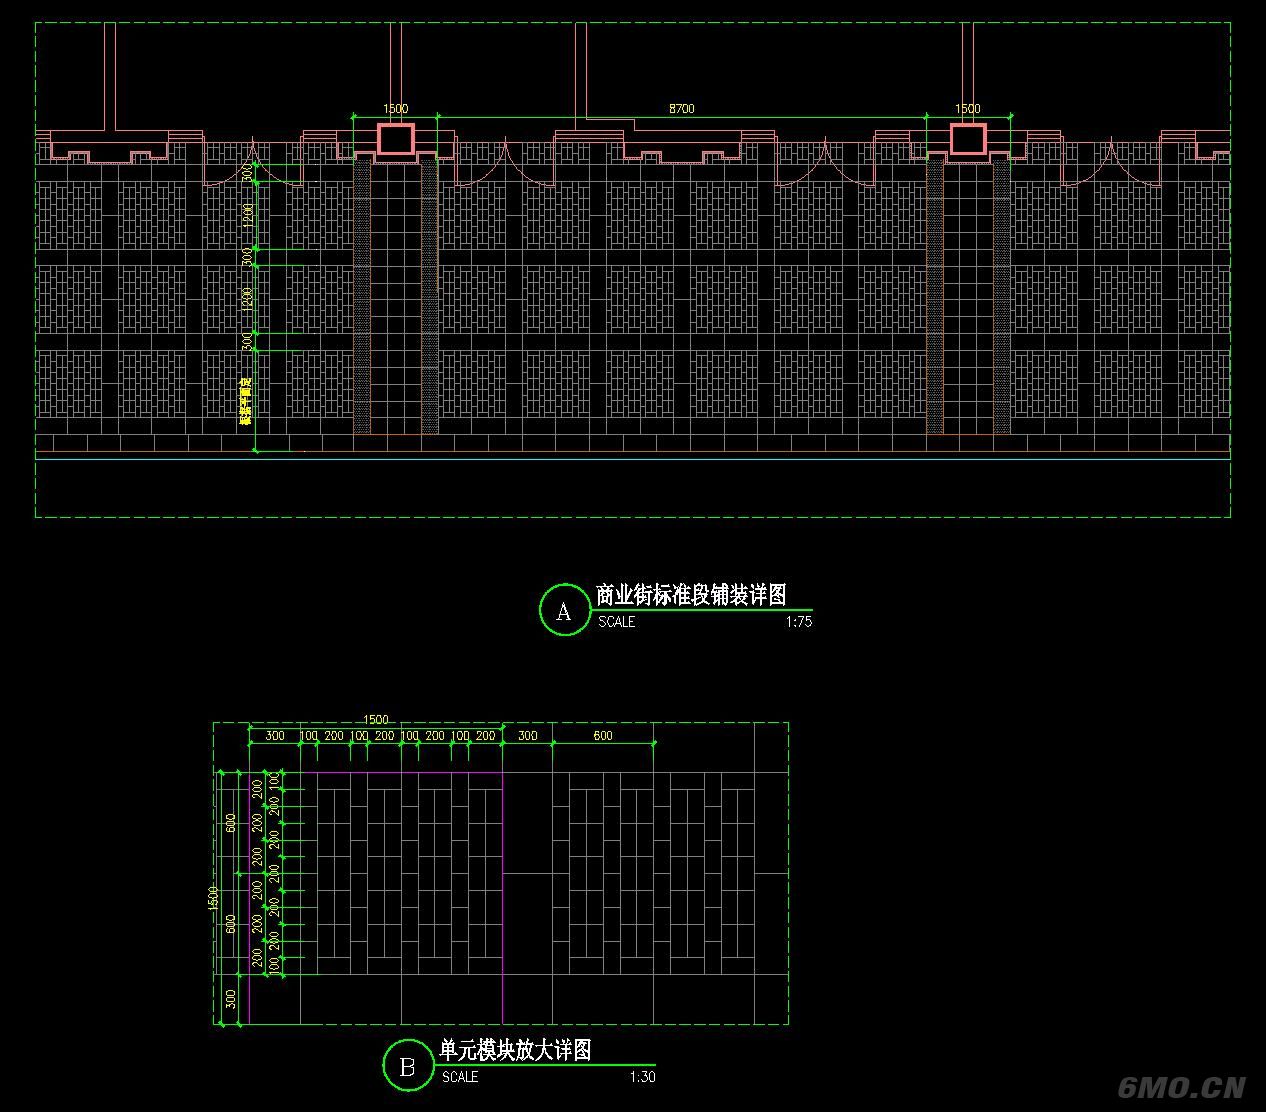Select the circled B detail marker
This screenshot has width=1266, height=1112.
(x=407, y=1066)
